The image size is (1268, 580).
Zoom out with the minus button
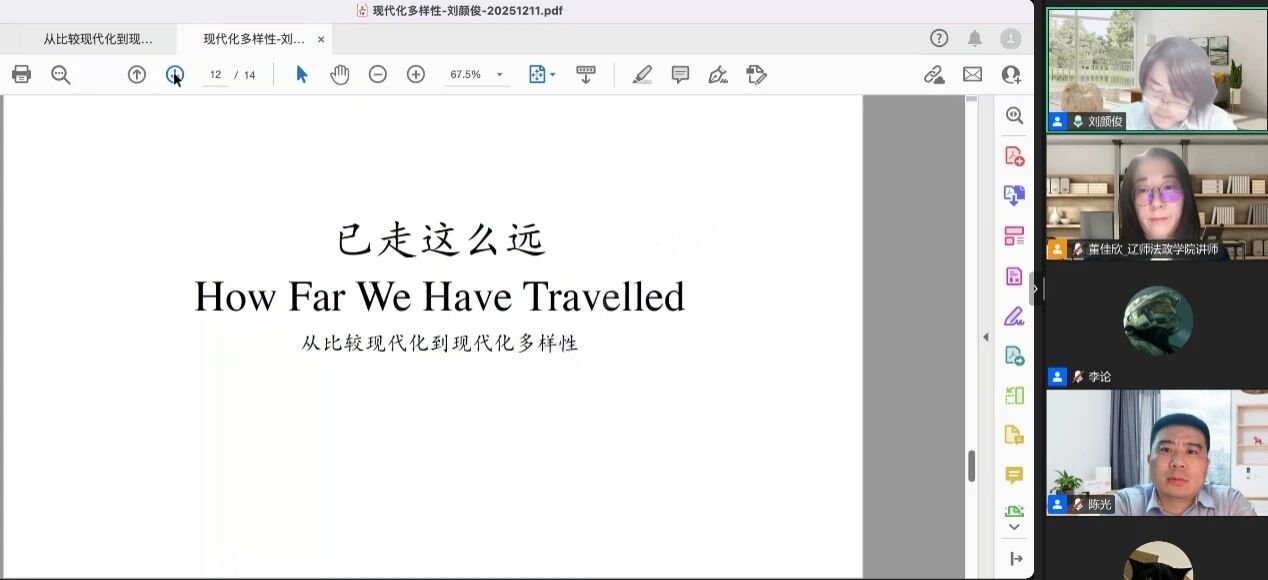(x=378, y=74)
